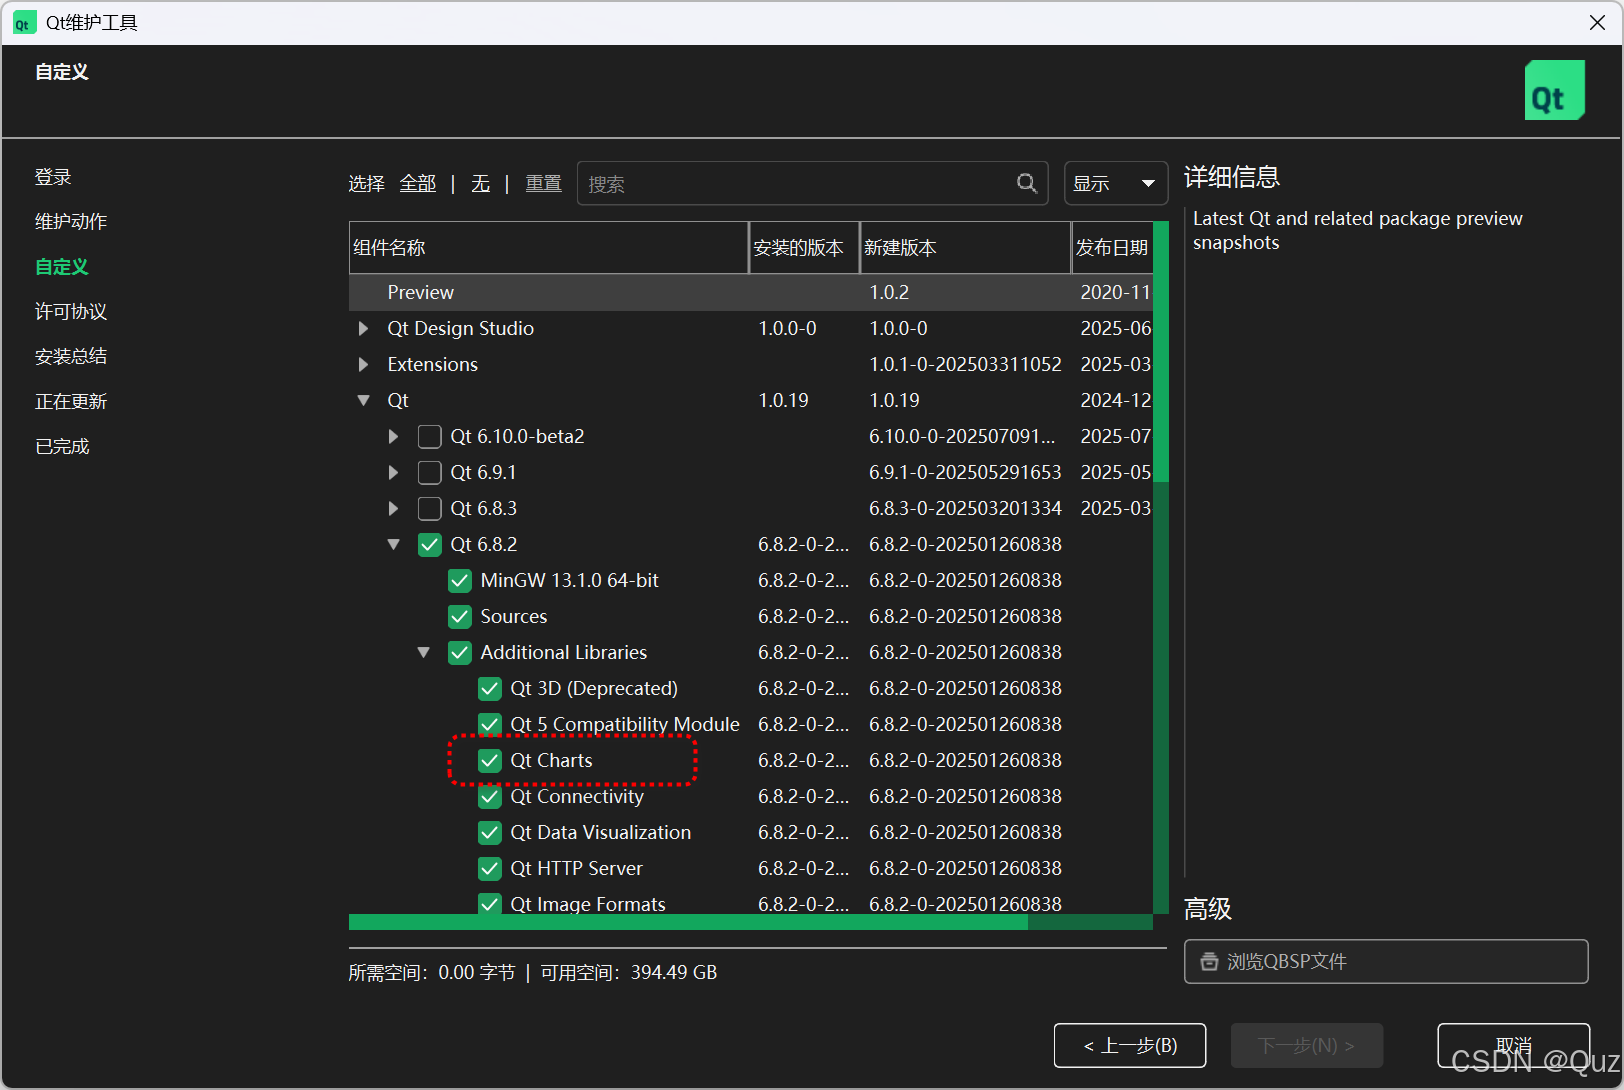Click the search magnifier icon
The image size is (1624, 1090).
point(1027,183)
